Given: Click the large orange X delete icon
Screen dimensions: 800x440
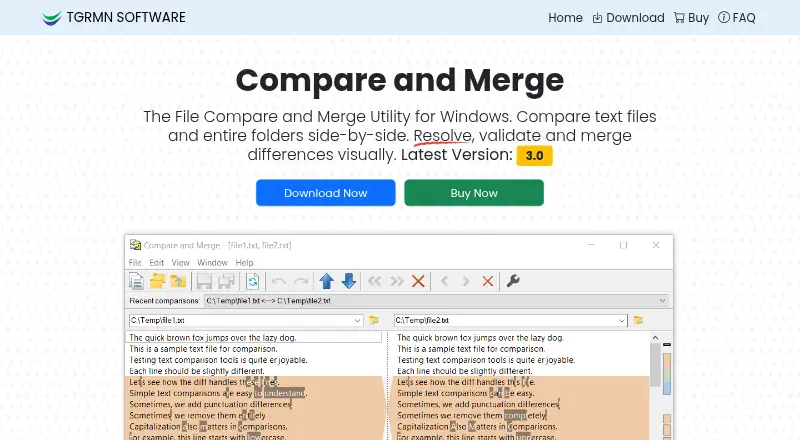Looking at the screenshot, I should pyautogui.click(x=418, y=281).
